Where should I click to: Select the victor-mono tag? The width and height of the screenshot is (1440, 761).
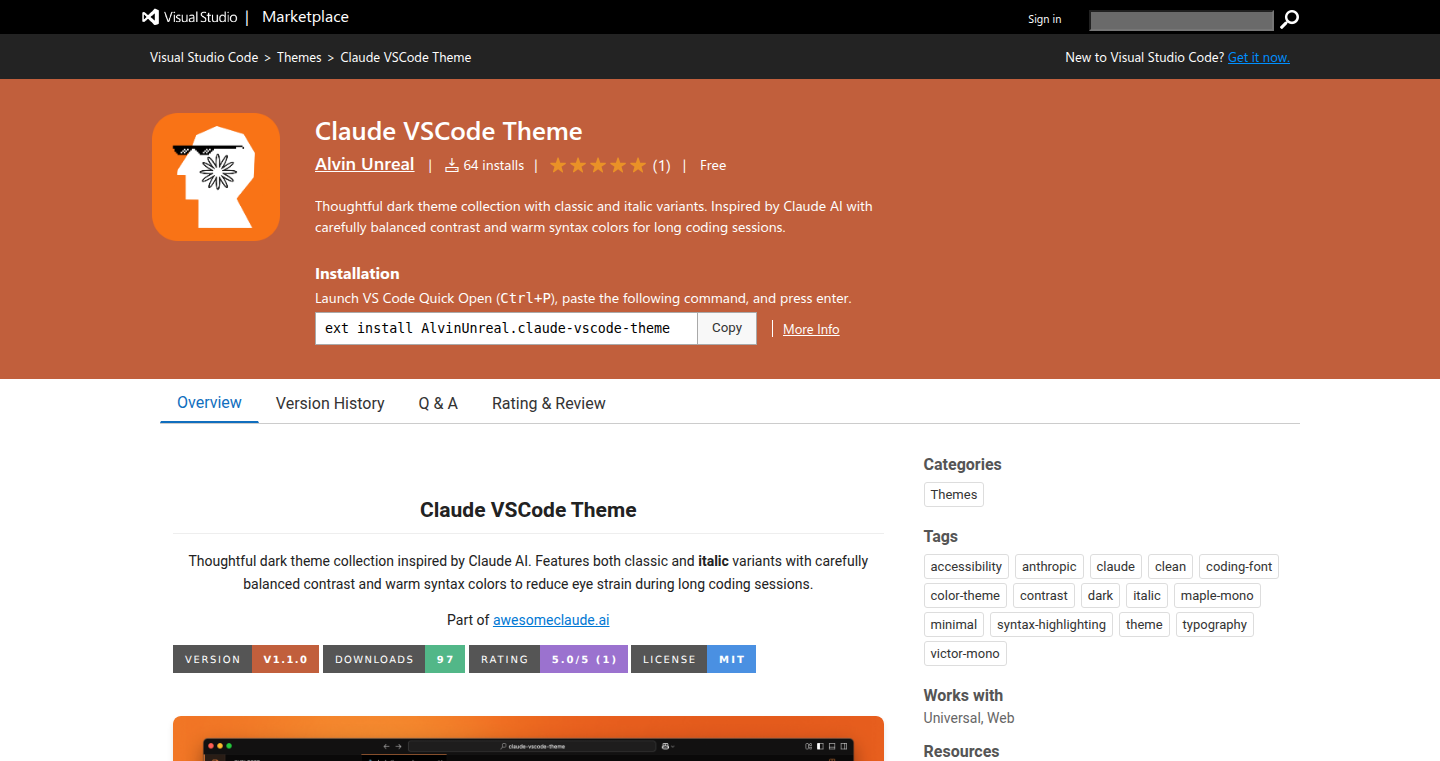[x=965, y=653]
